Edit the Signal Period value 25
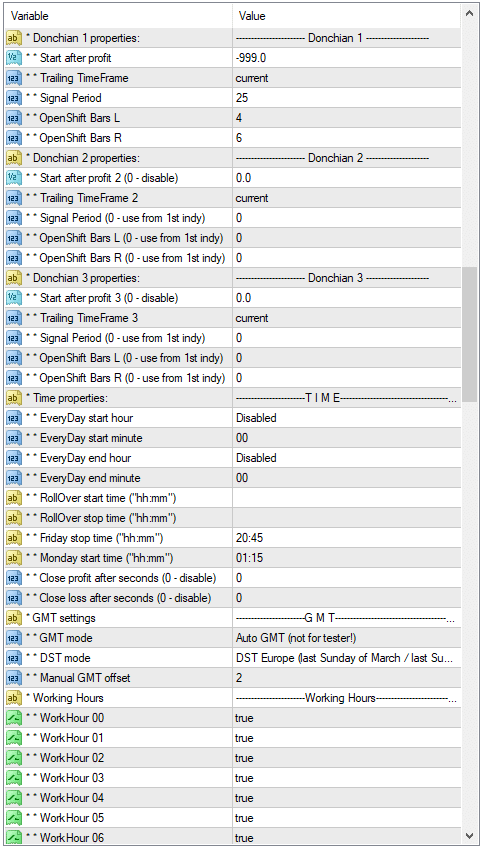The height and width of the screenshot is (852, 483). [x=347, y=98]
